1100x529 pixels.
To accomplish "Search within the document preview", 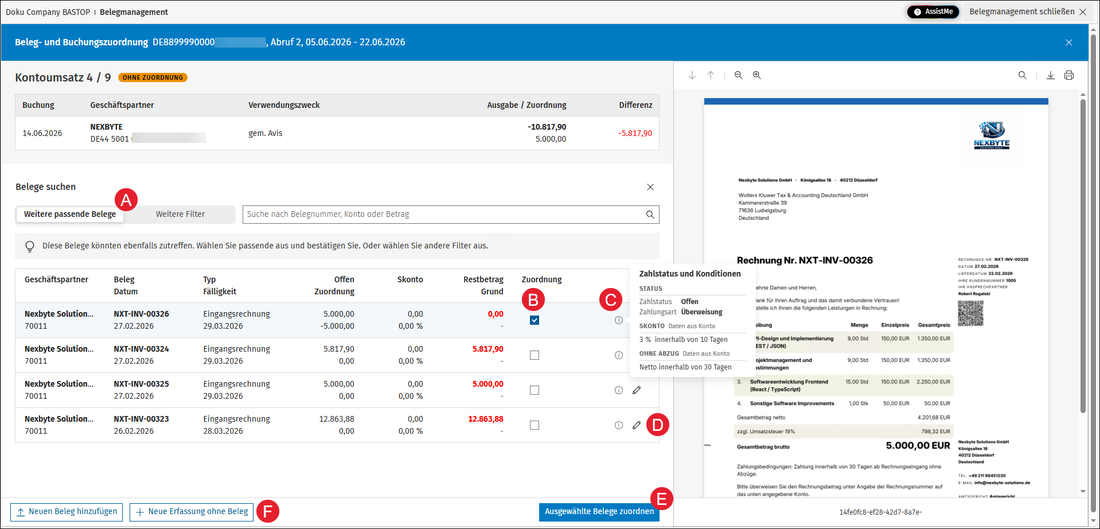I will (1023, 75).
